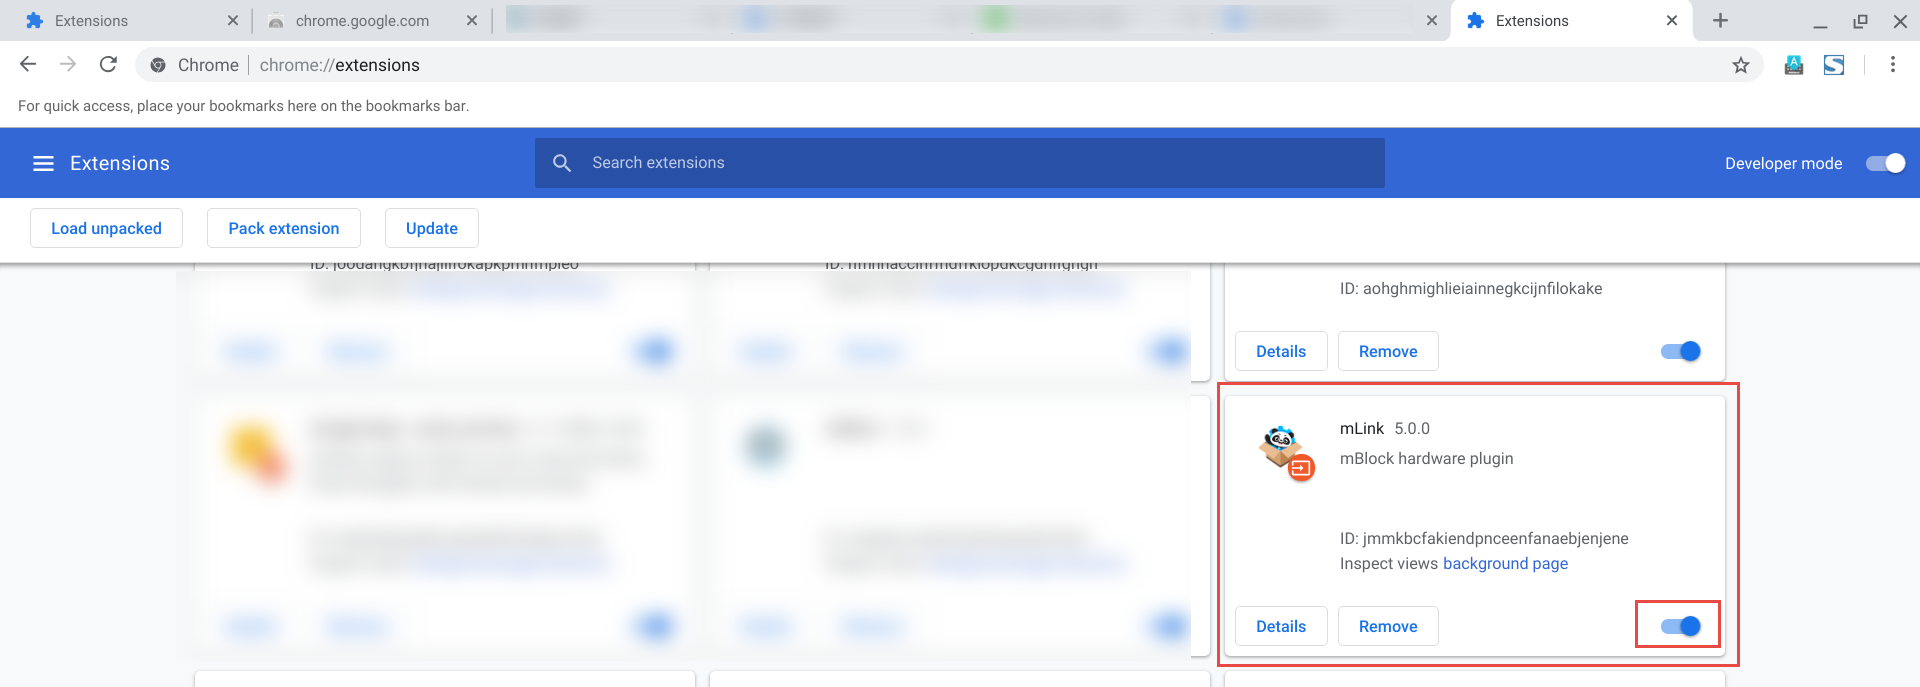The image size is (1920, 687).
Task: Toggle Developer mode off
Action: (x=1886, y=163)
